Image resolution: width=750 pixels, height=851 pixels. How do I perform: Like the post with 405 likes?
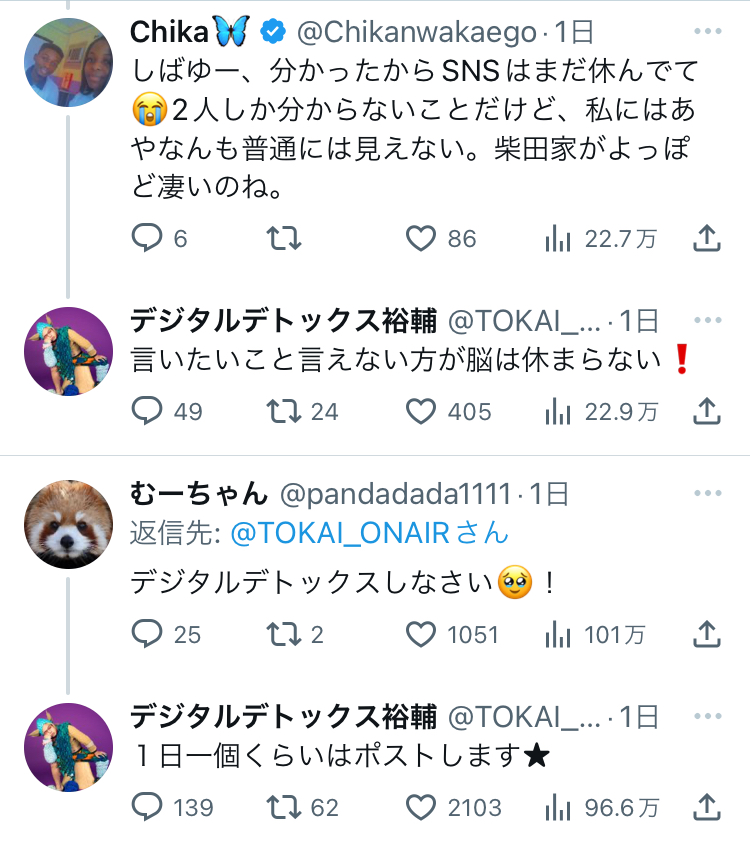(x=422, y=411)
